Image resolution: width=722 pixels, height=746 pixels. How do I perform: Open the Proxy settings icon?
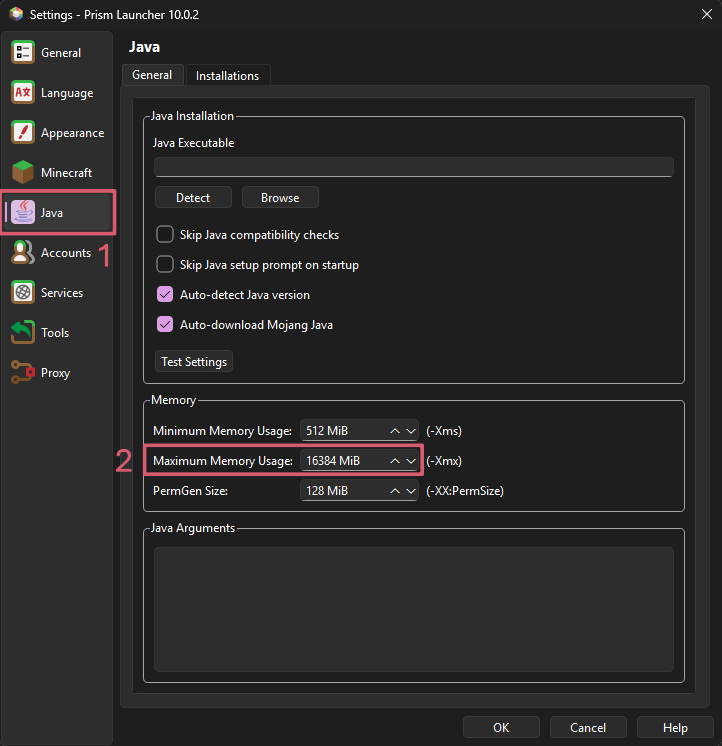22,372
